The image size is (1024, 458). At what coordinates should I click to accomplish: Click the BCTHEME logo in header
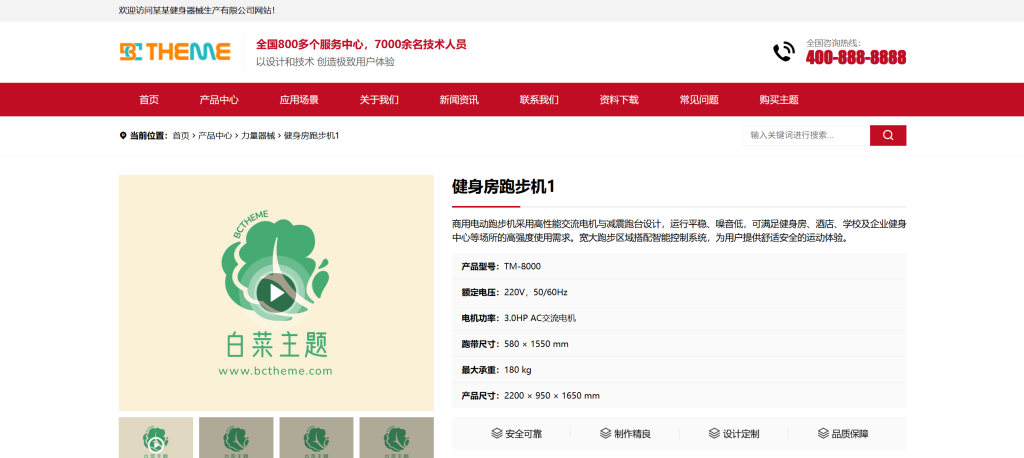[x=175, y=52]
